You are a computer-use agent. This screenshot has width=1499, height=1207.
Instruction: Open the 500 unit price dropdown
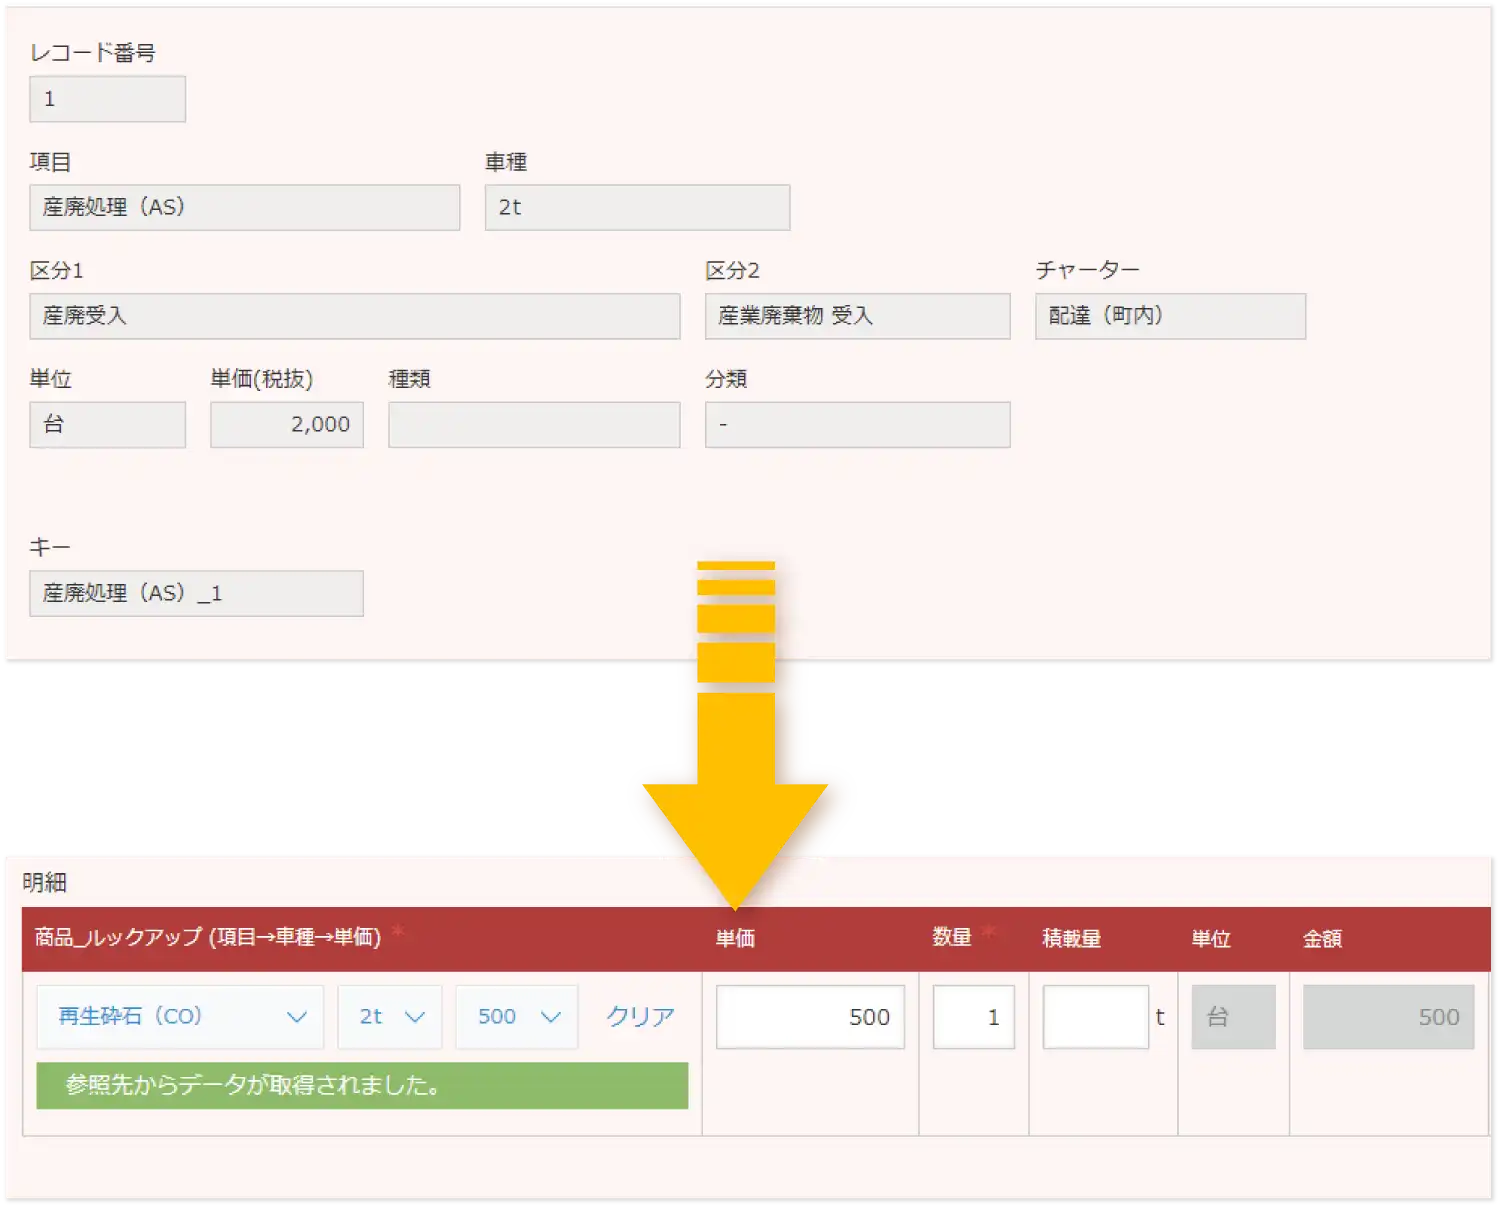click(517, 1017)
